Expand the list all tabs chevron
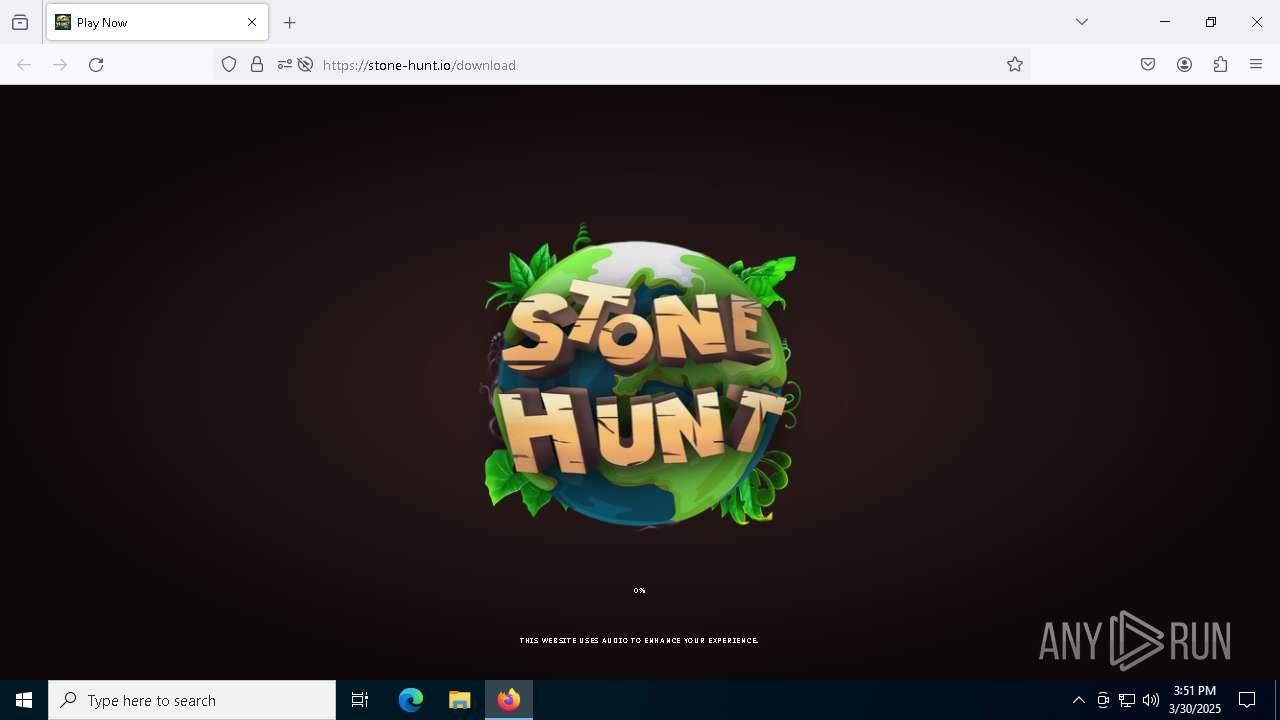The width and height of the screenshot is (1280, 720). click(1082, 22)
